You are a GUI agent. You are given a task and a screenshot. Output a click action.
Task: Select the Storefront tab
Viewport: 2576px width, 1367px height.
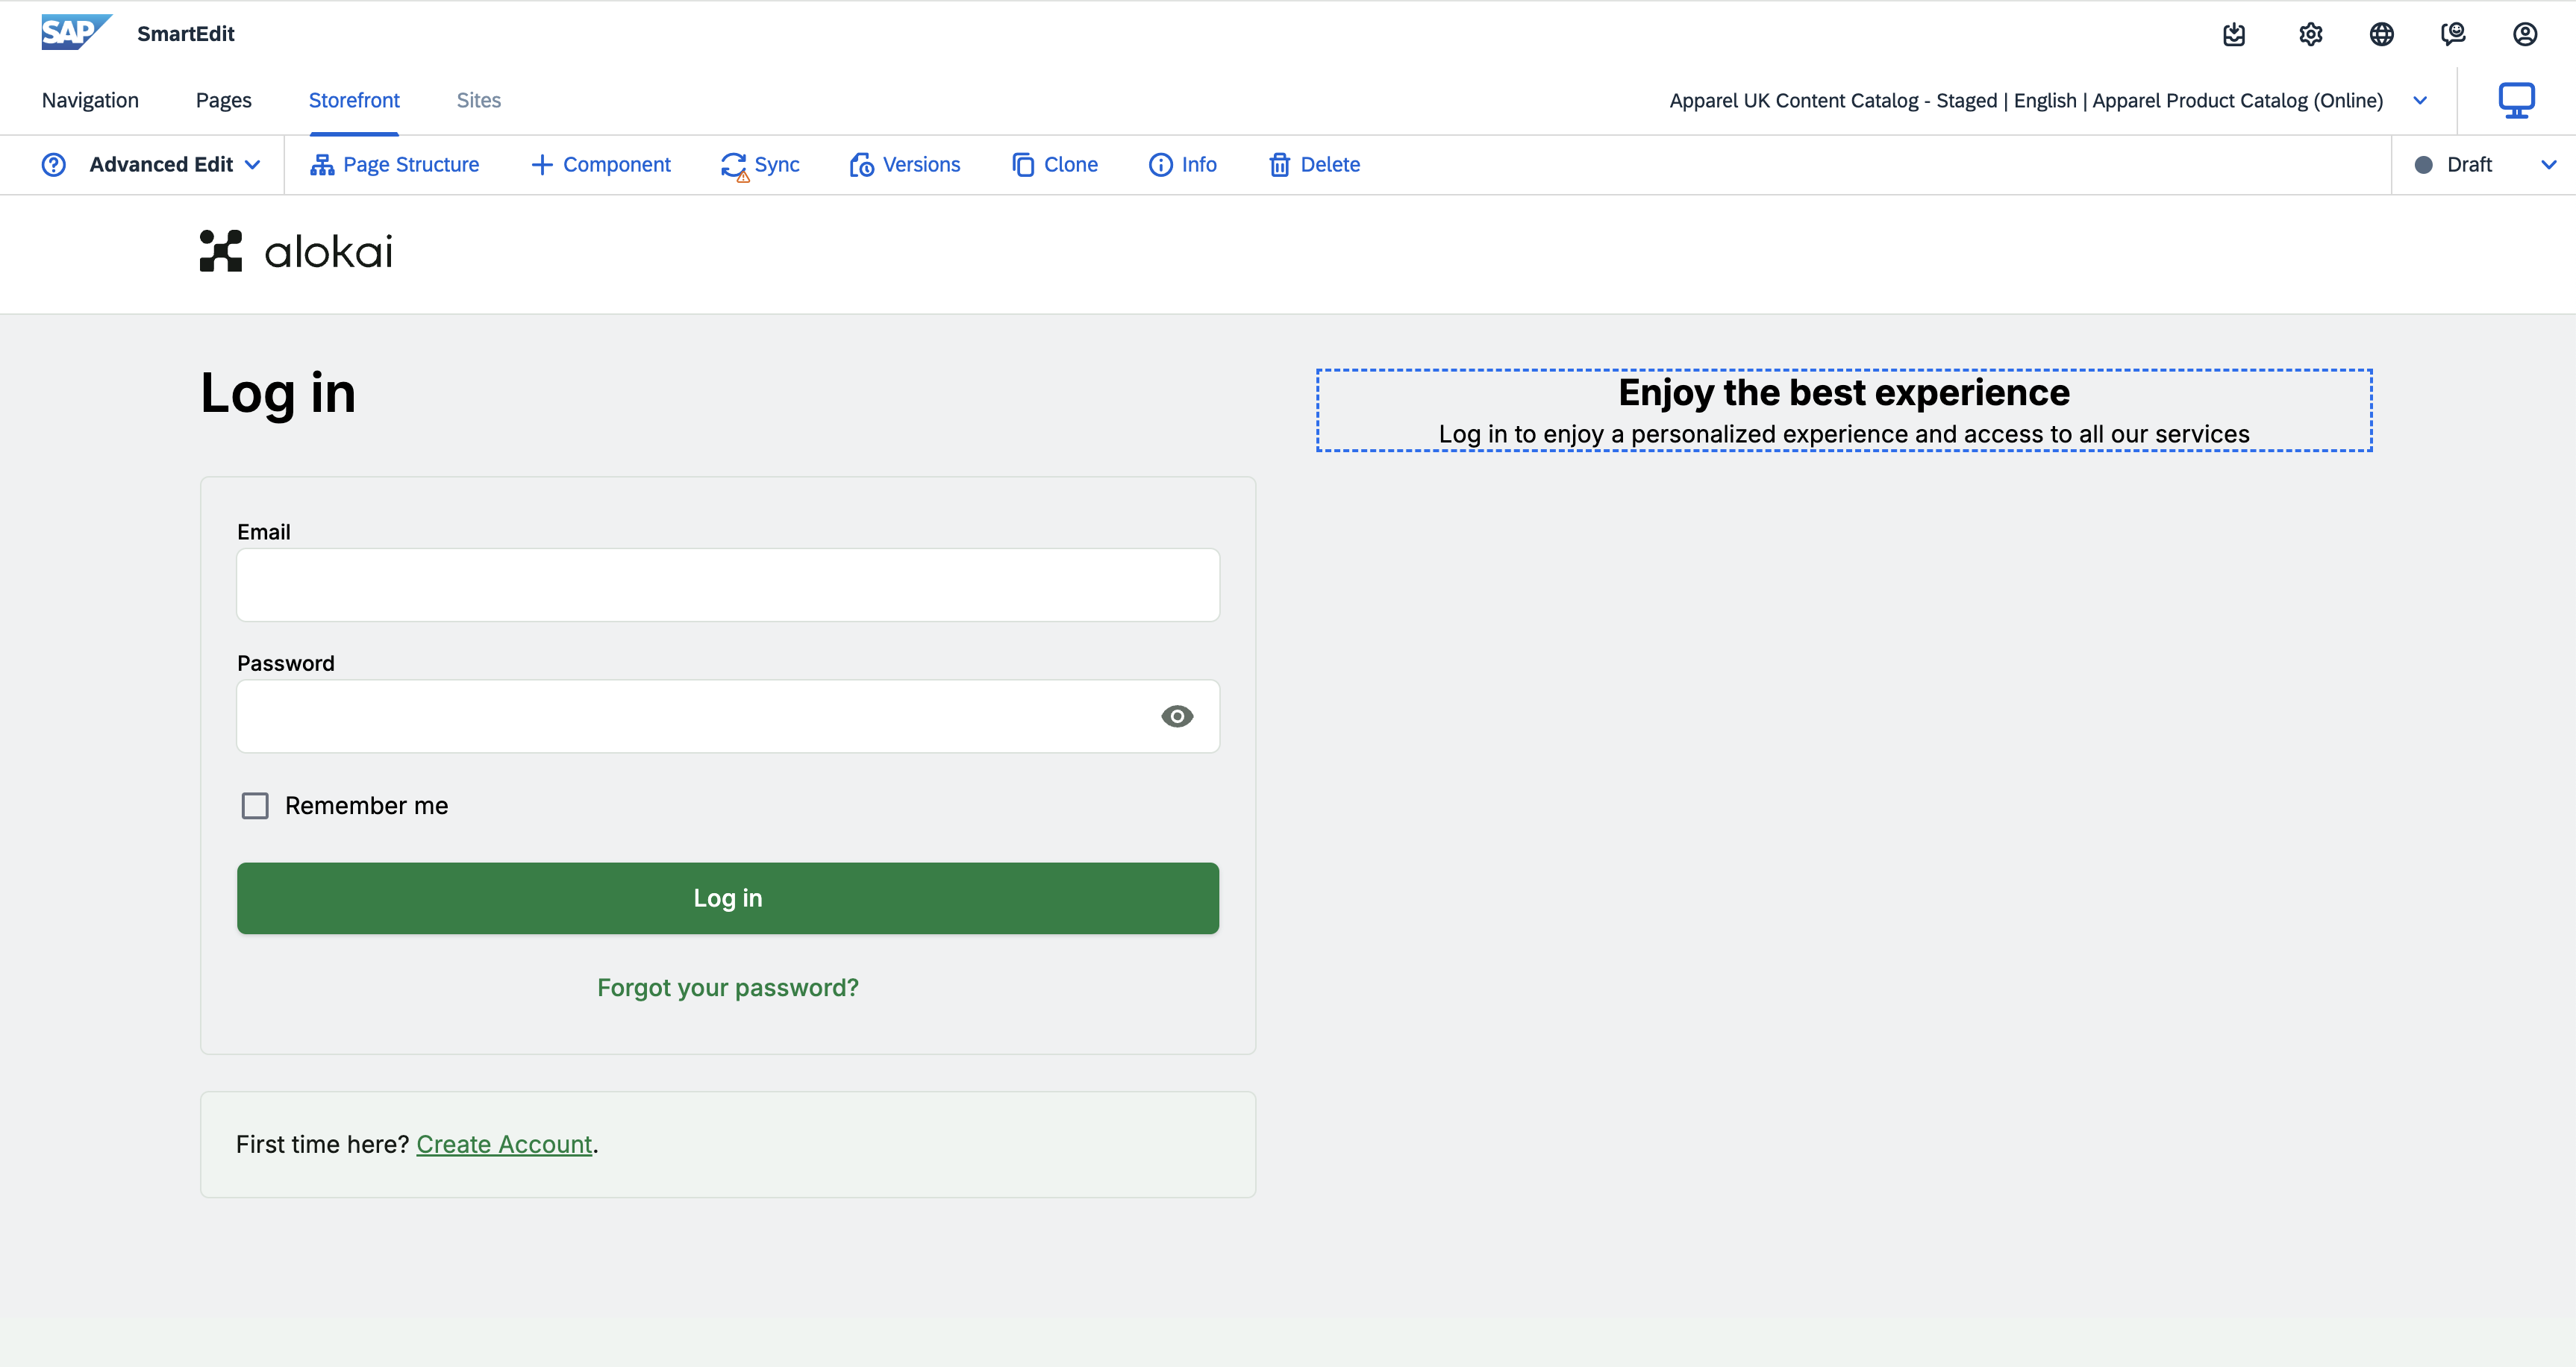(354, 100)
